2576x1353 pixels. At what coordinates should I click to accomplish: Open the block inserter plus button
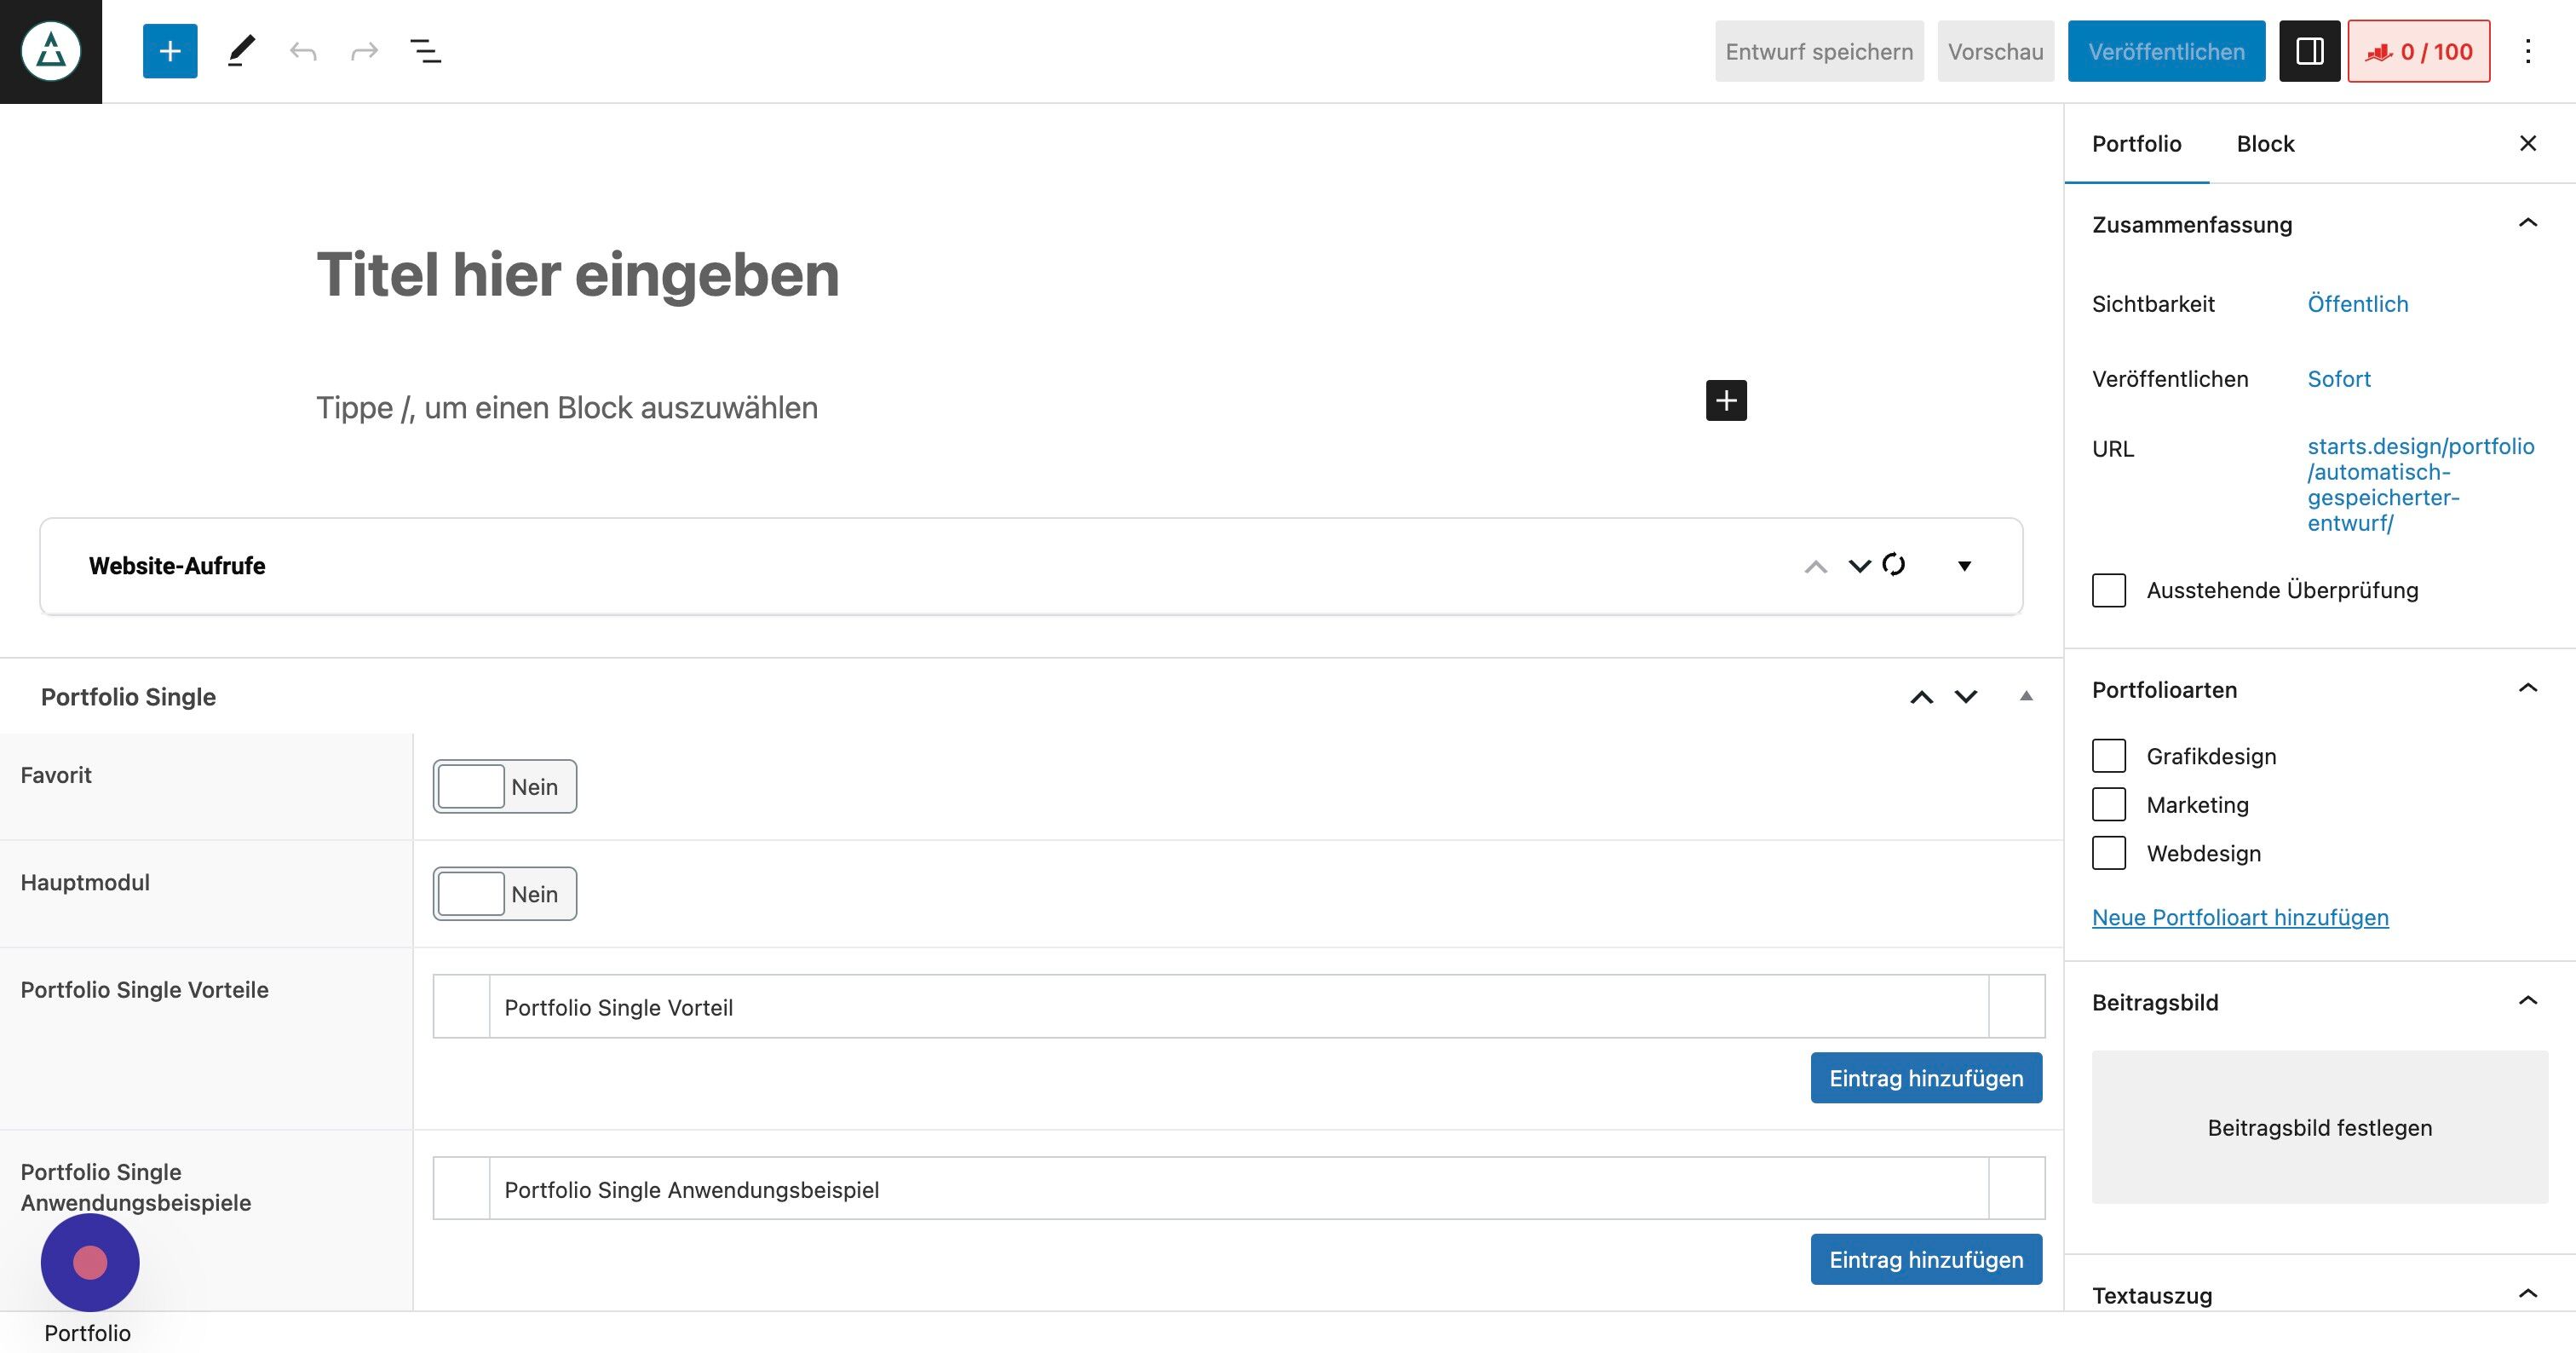click(x=170, y=51)
